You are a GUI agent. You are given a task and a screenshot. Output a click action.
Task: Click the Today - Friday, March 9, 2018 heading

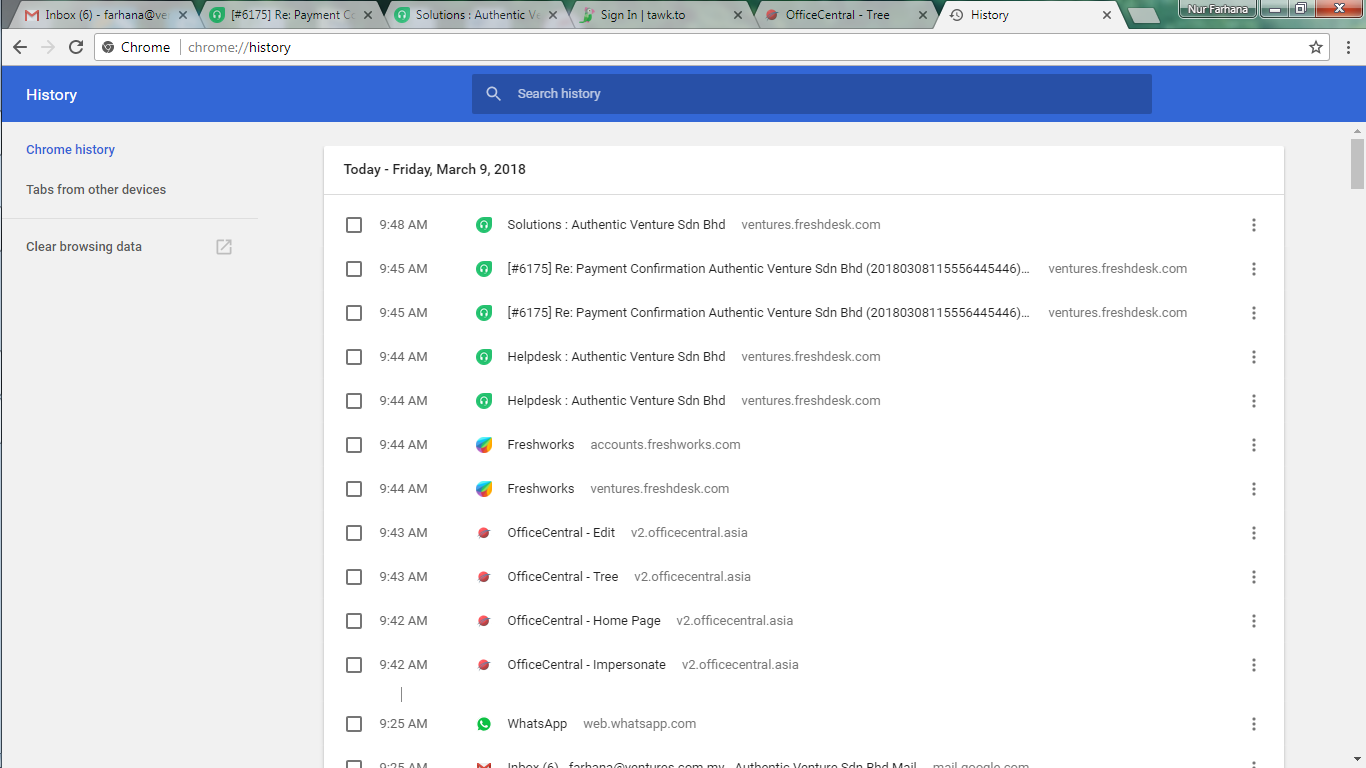pos(435,170)
